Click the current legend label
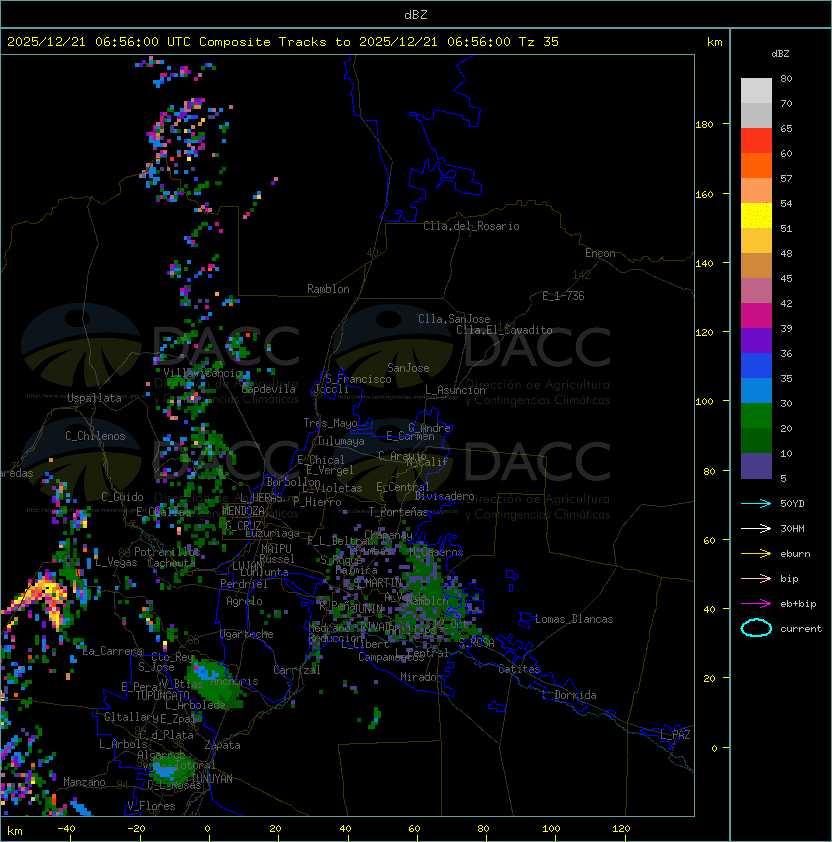This screenshot has width=832, height=842. (x=801, y=628)
